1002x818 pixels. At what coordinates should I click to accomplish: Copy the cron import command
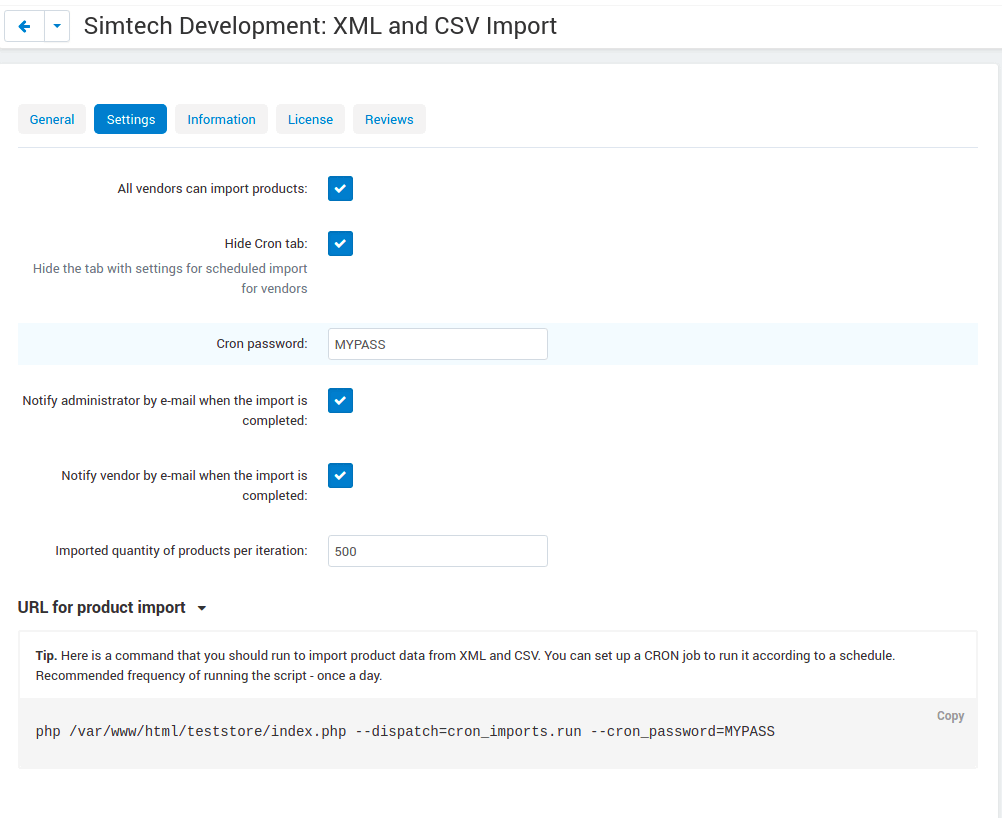pos(949,715)
